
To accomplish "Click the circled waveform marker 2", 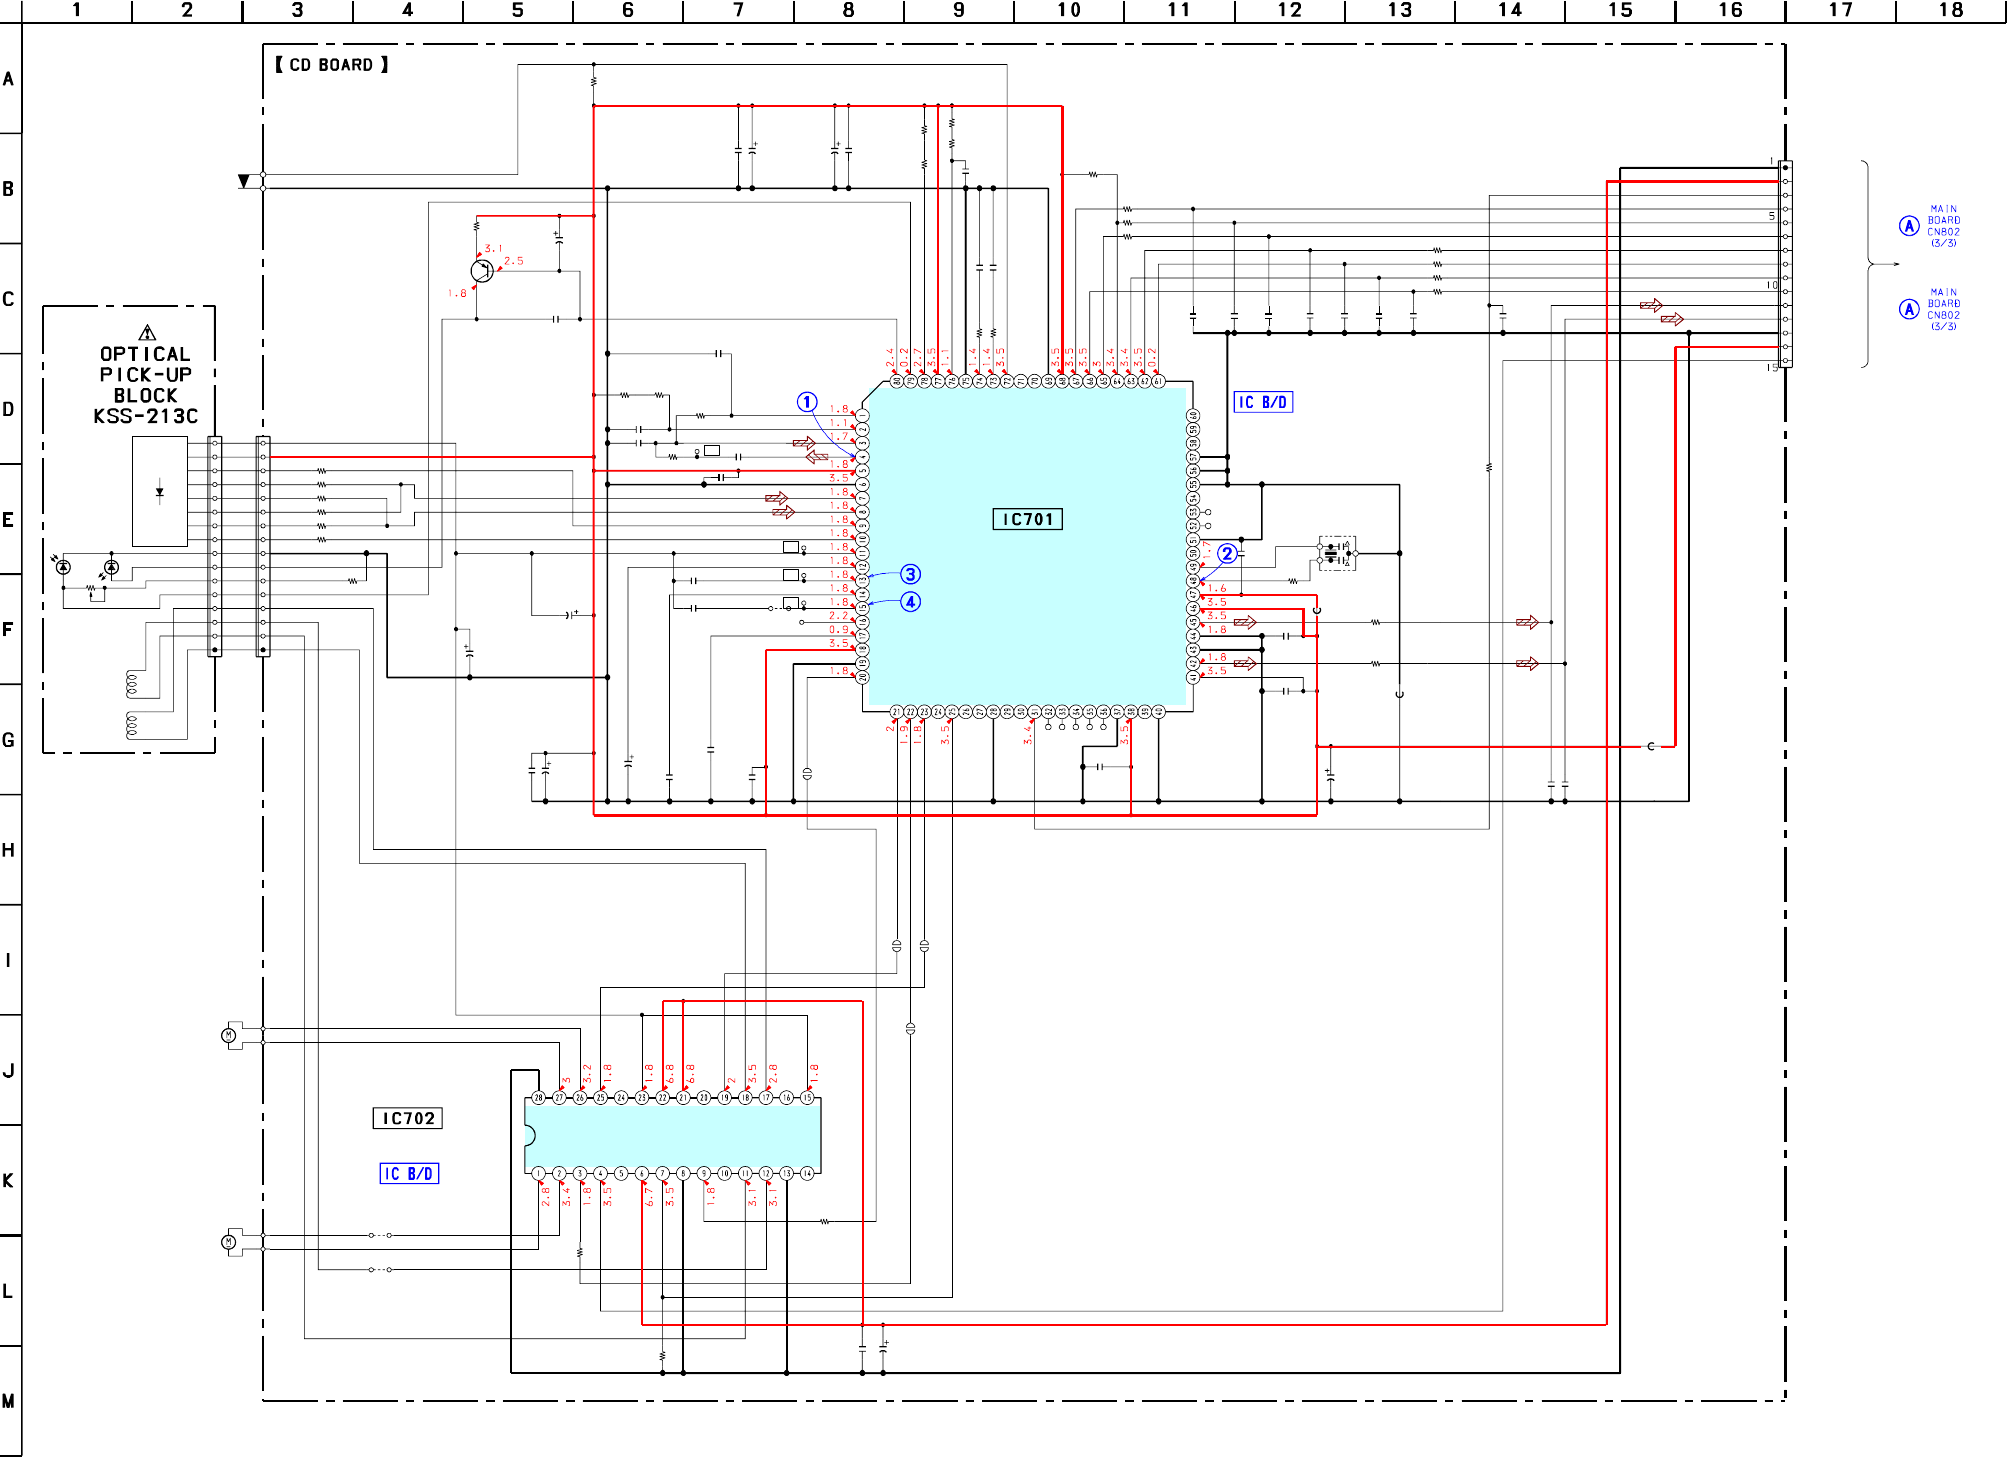I will point(1227,553).
